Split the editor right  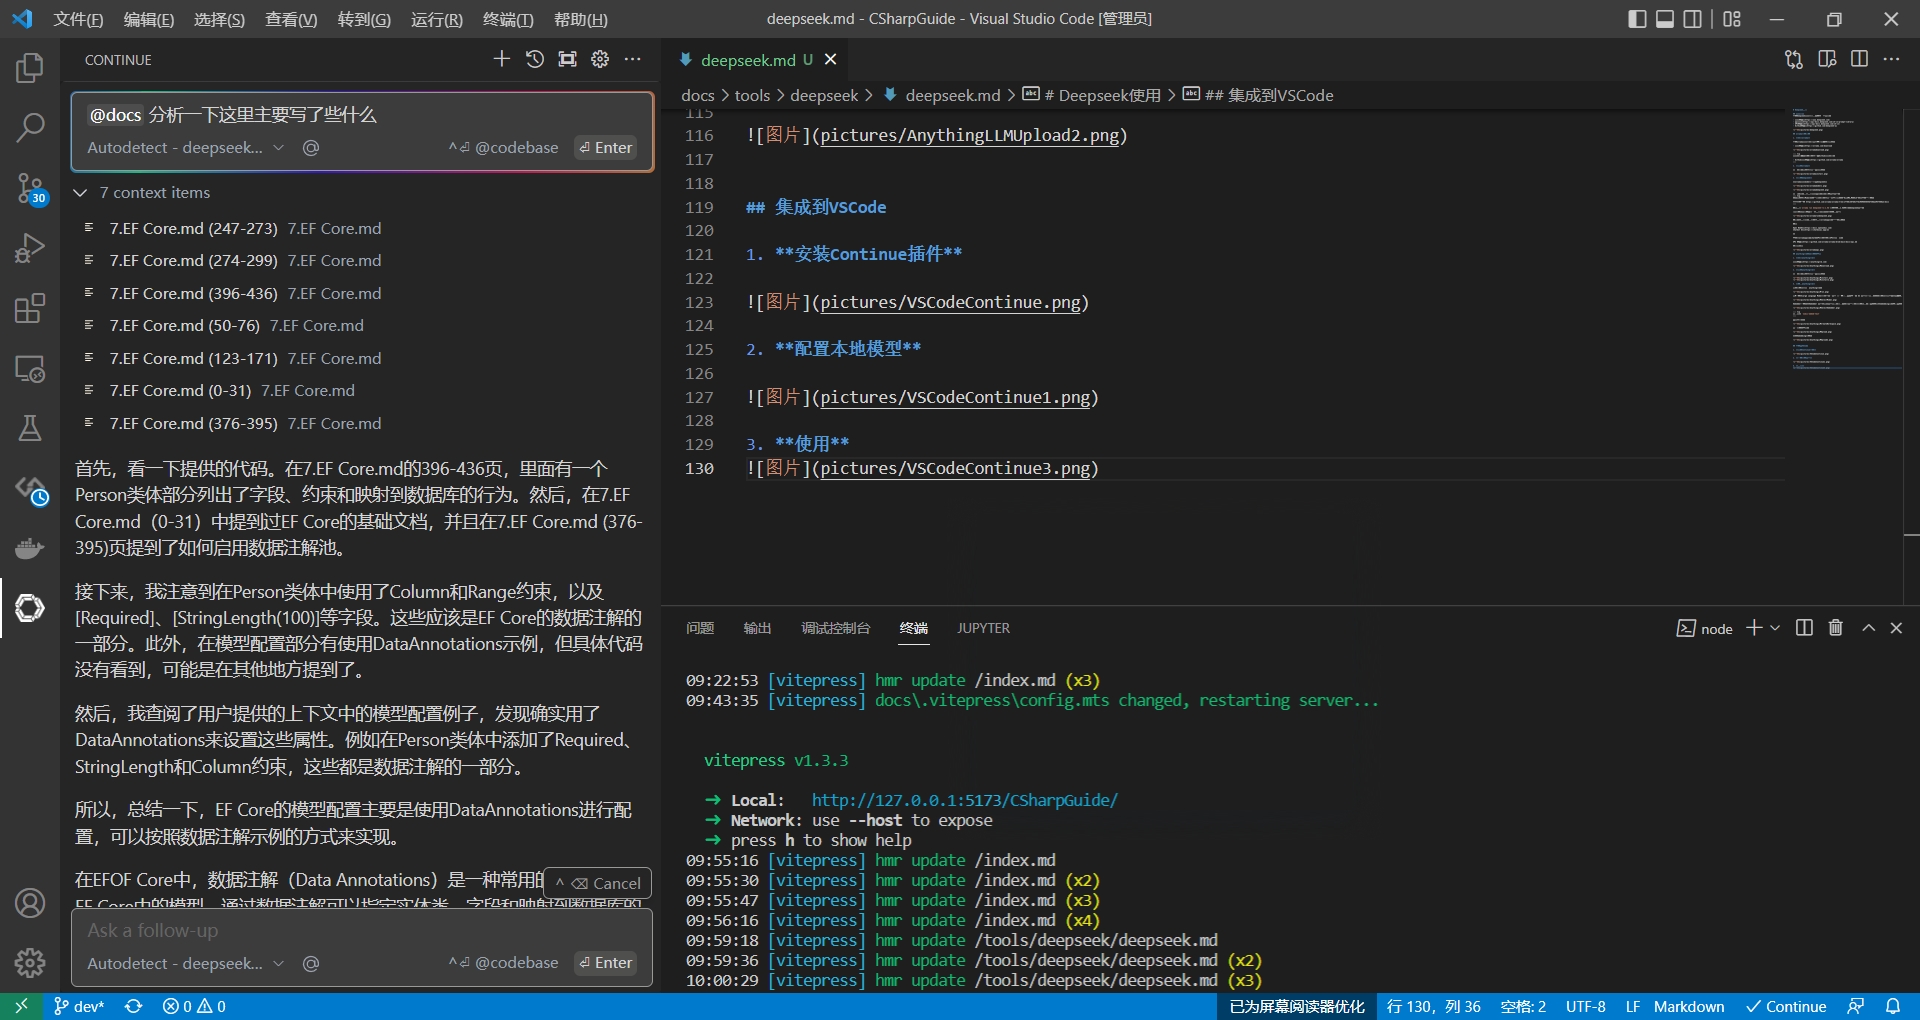point(1859,59)
